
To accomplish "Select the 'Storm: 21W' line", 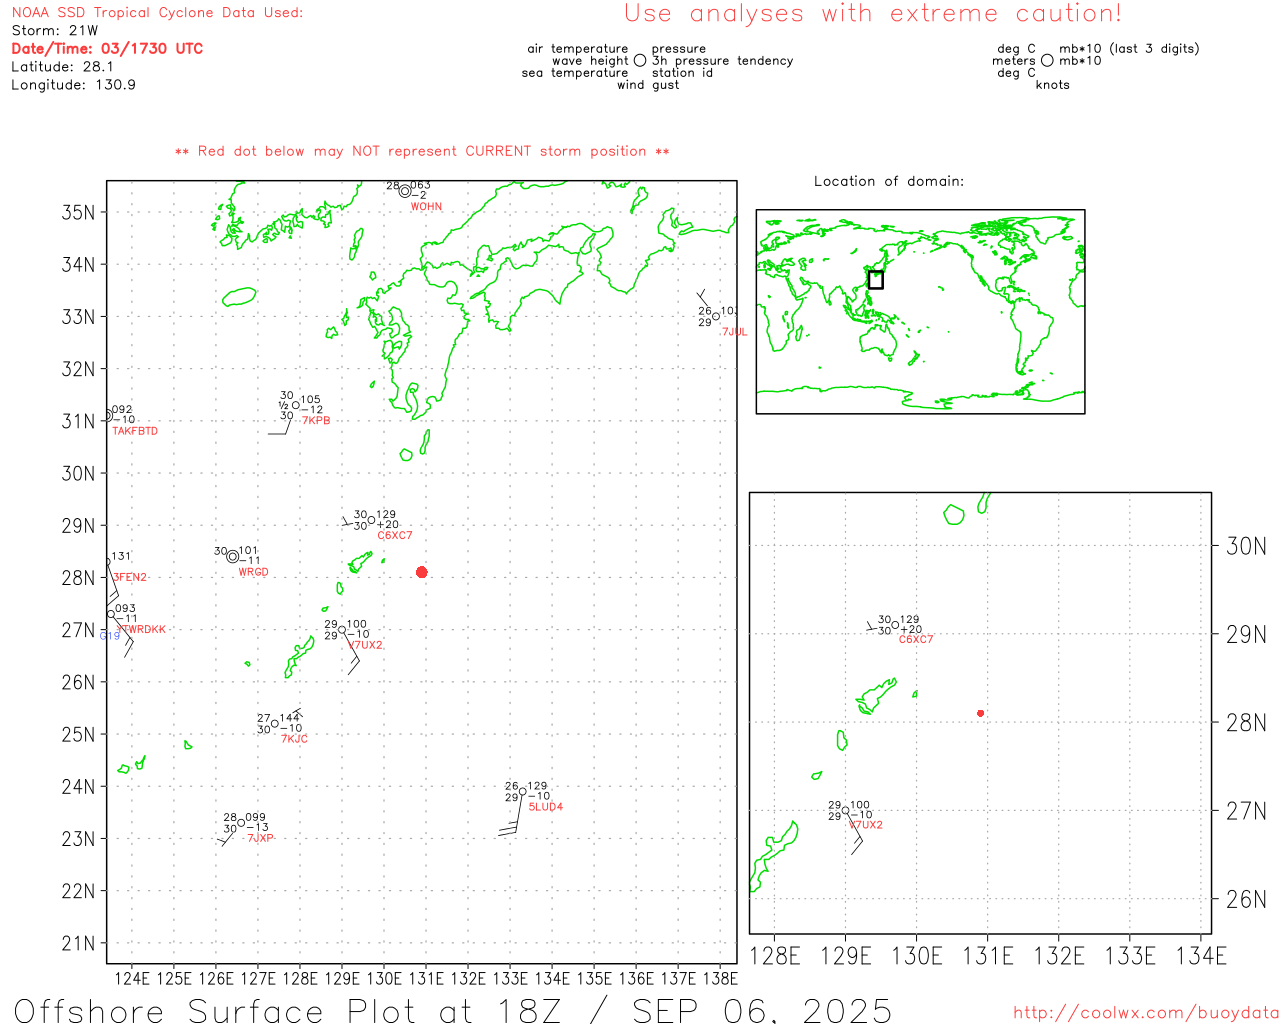I will 55,31.
